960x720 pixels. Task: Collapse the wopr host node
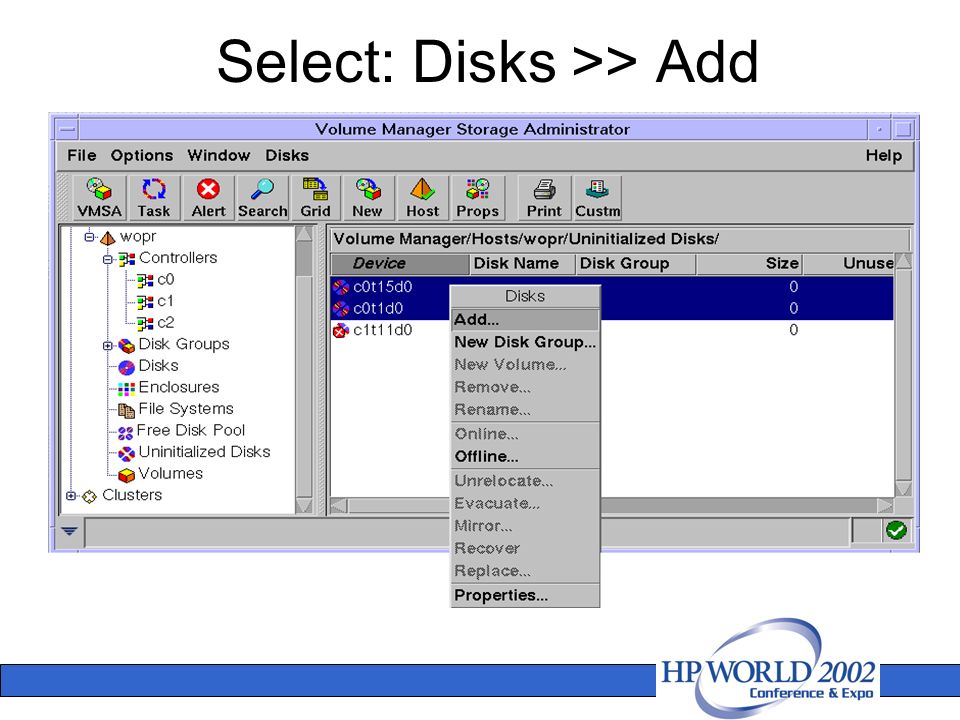(89, 236)
